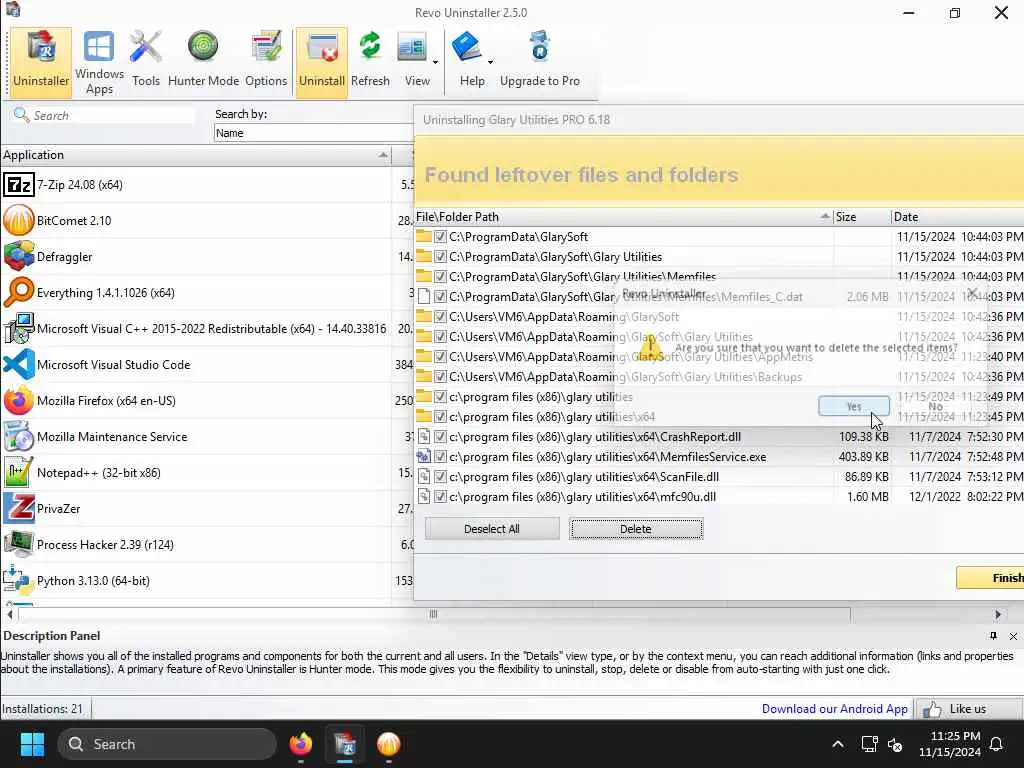Screen dimensions: 1024x768
Task: Open taskbar clock showing 11:25 PM
Action: pyautogui.click(x=950, y=744)
